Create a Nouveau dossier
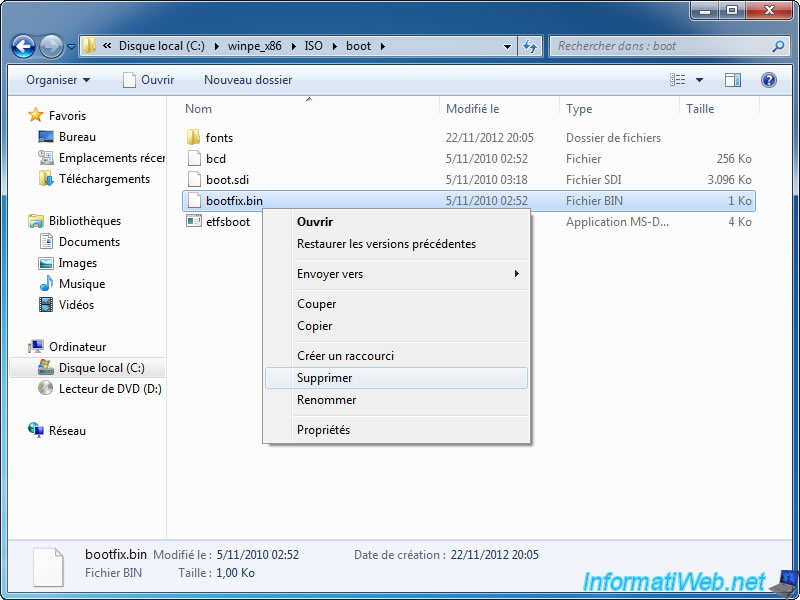Viewport: 800px width, 600px height. tap(248, 80)
